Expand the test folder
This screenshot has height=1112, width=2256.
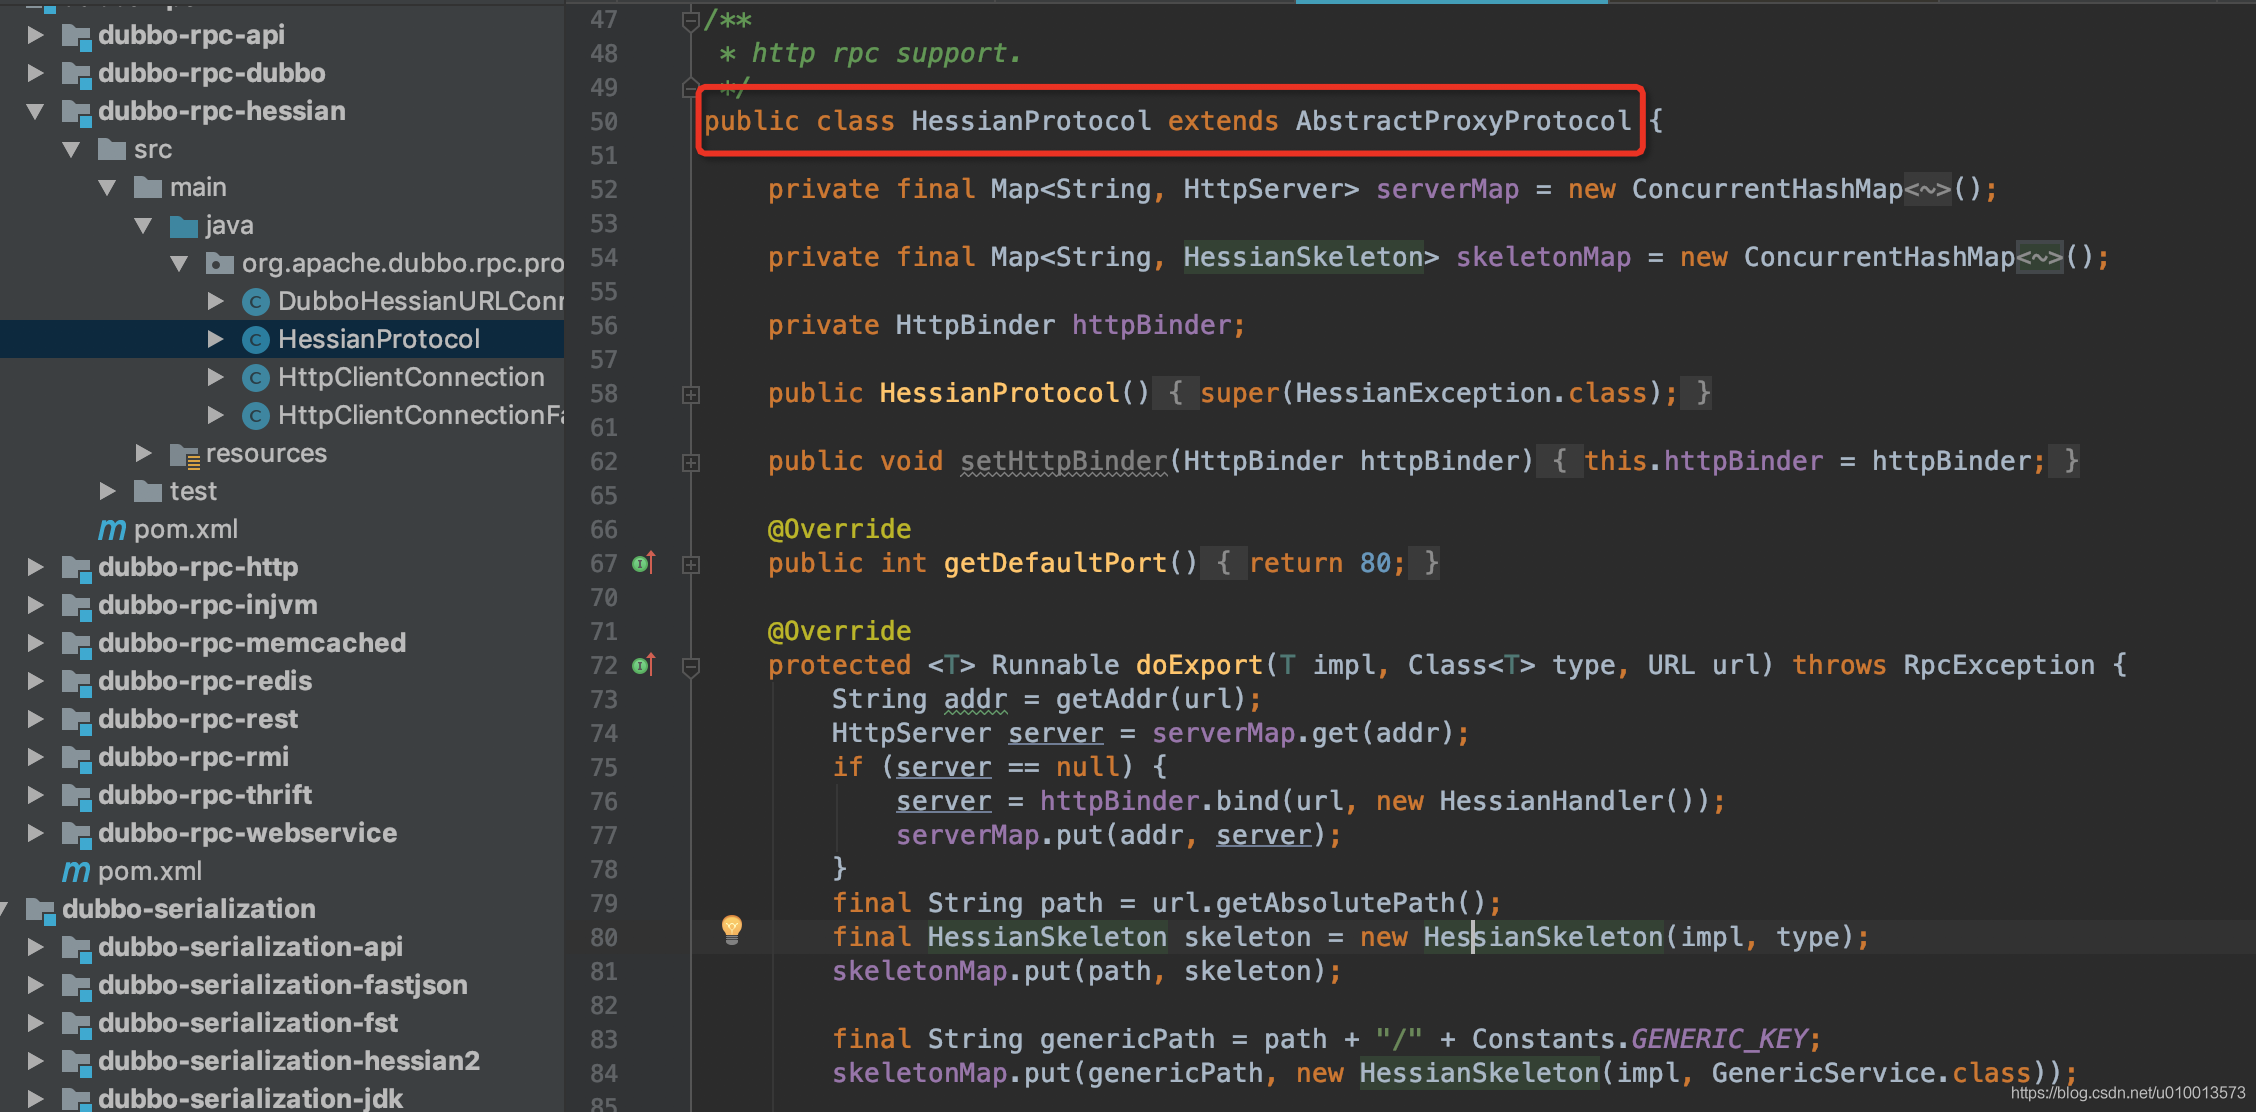(107, 492)
